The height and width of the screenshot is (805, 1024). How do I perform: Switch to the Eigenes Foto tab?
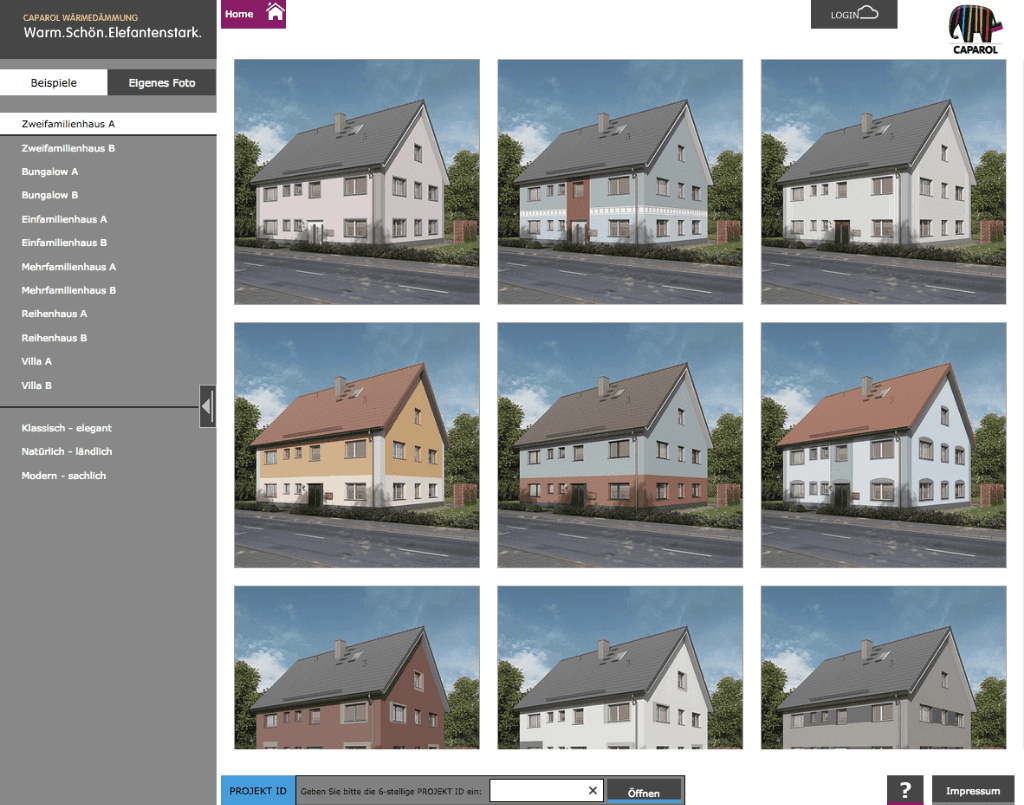(x=161, y=83)
